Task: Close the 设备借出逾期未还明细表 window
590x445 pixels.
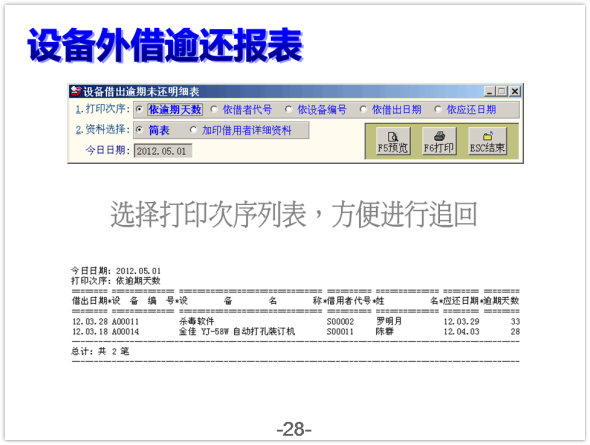Action: (x=515, y=91)
